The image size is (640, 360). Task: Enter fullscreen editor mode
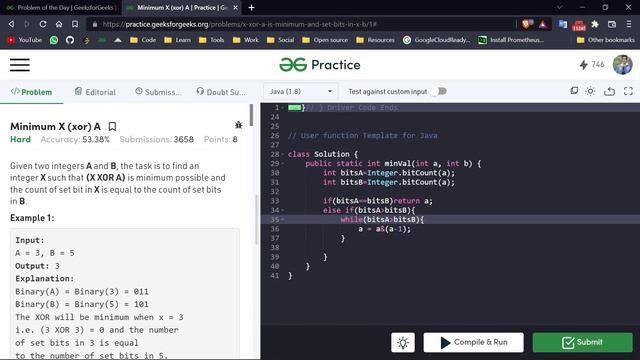coord(628,91)
